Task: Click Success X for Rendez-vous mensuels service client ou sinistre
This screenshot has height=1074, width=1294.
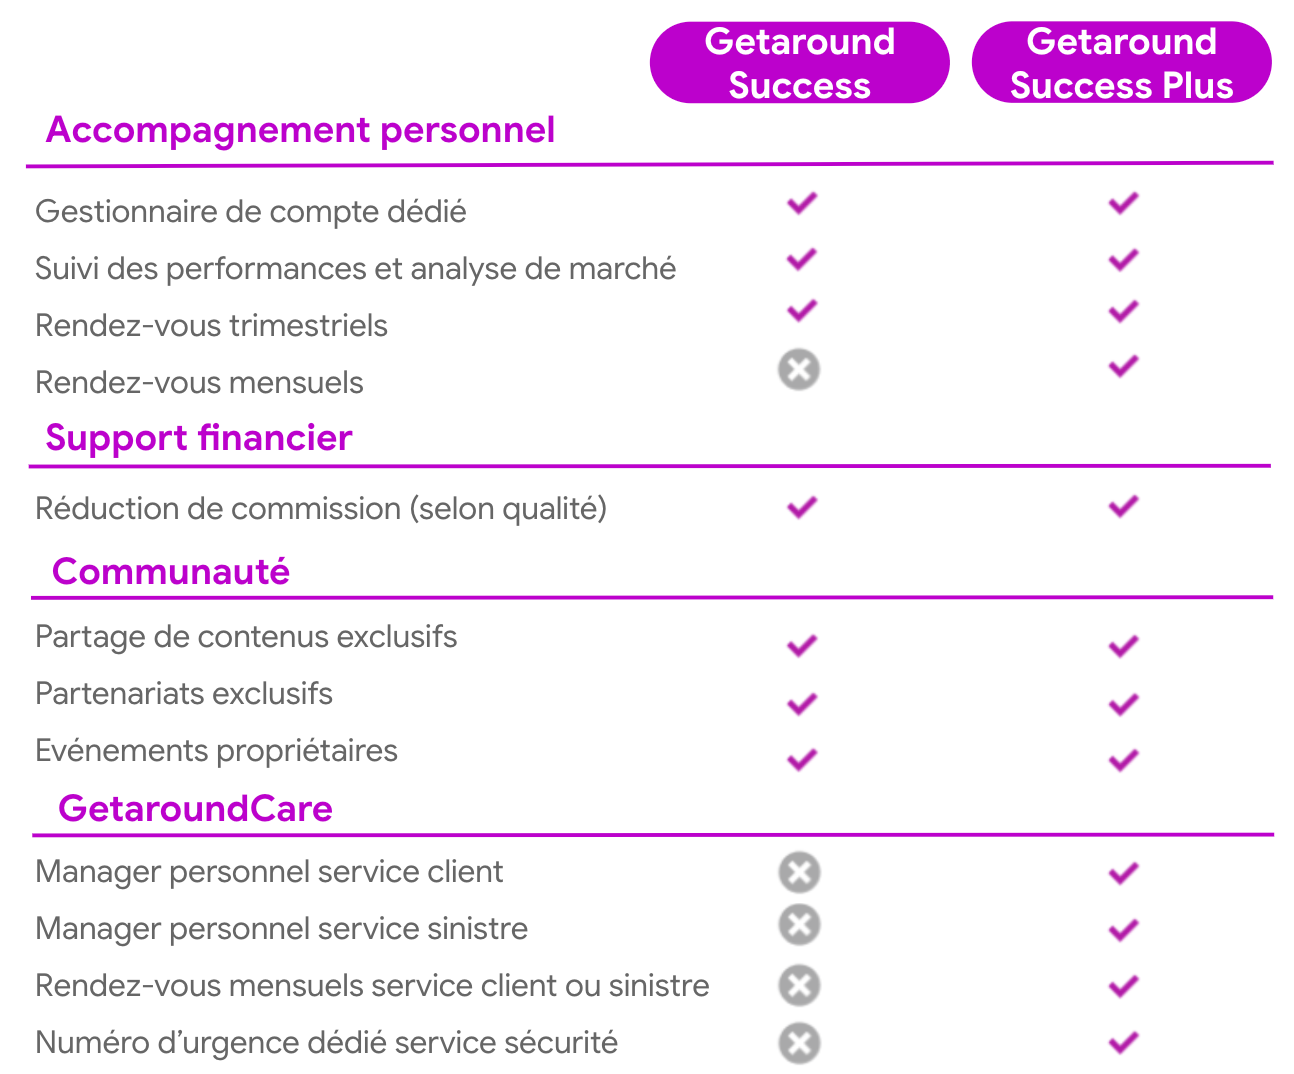Action: [799, 985]
